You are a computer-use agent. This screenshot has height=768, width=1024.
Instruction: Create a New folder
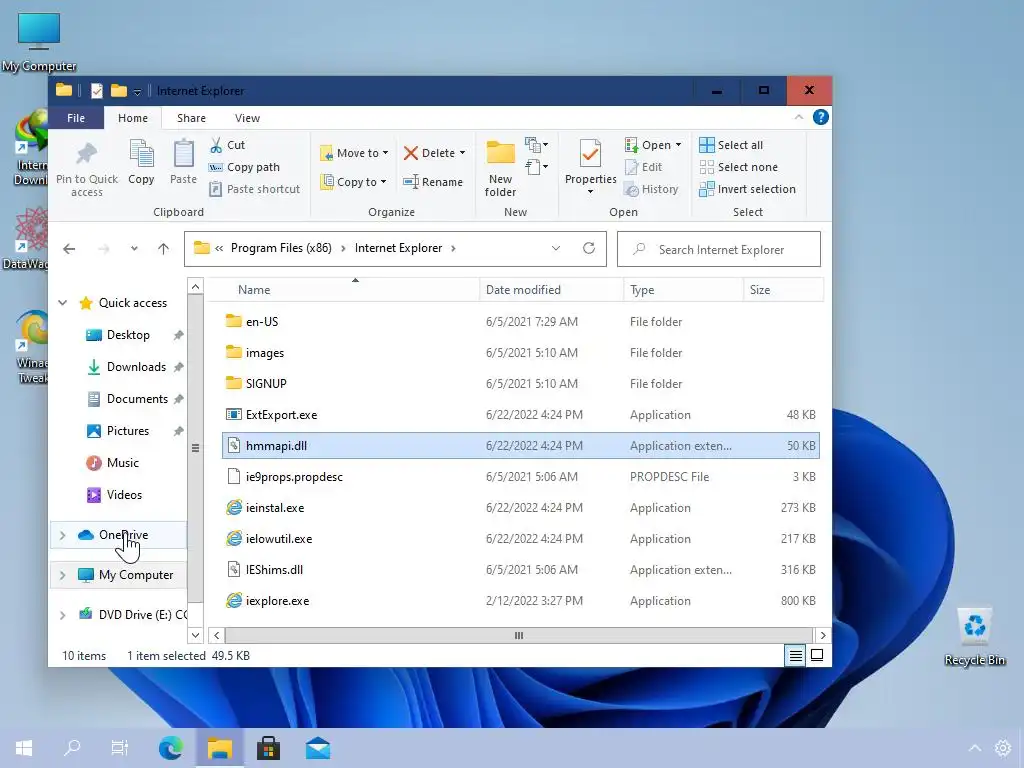[500, 168]
